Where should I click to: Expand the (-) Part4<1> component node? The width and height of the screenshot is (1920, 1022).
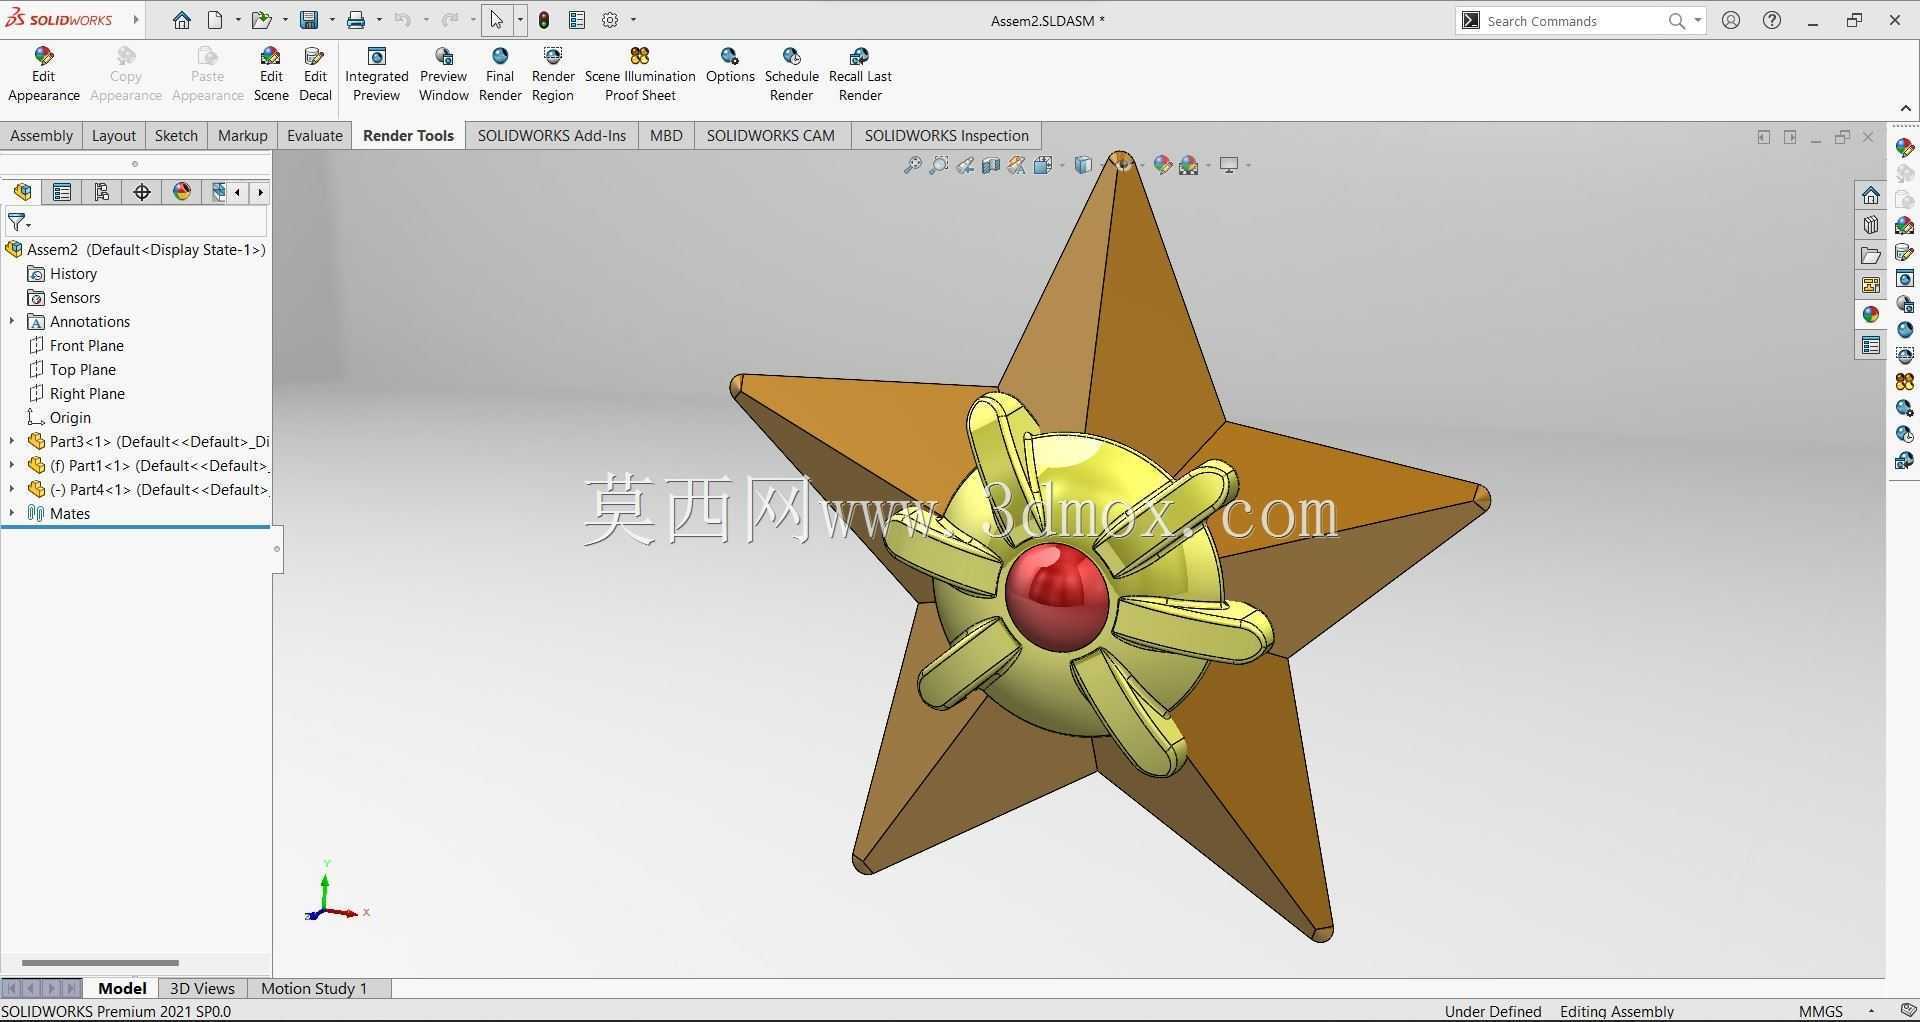pyautogui.click(x=12, y=489)
